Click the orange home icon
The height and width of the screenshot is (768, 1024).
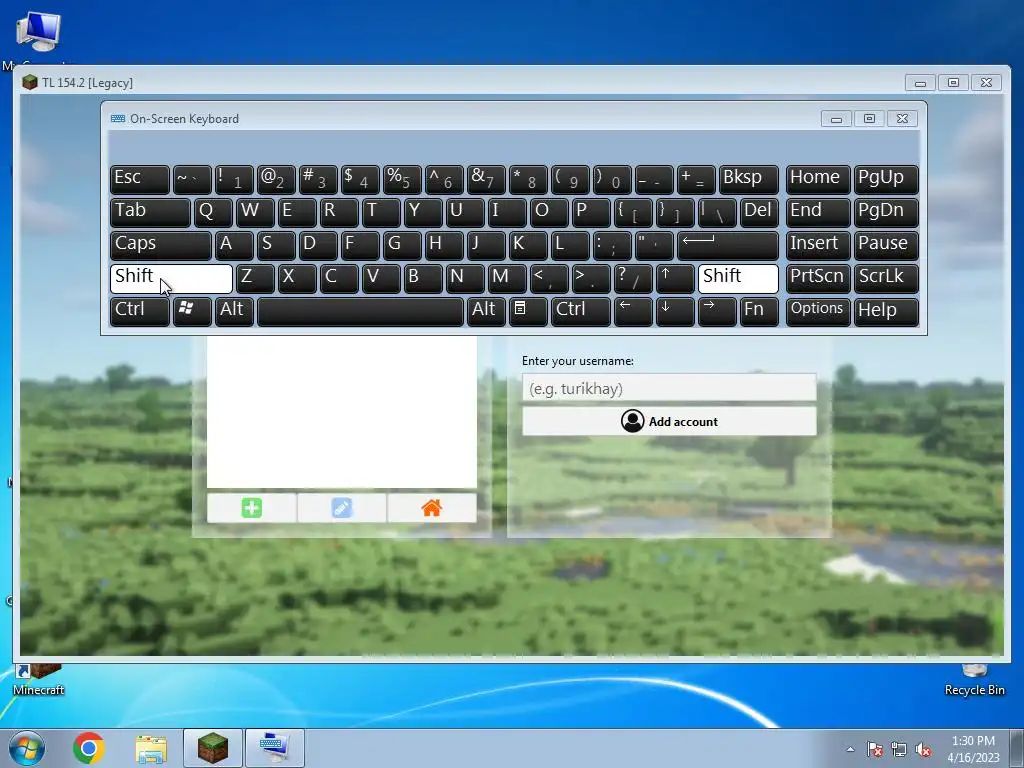click(432, 507)
